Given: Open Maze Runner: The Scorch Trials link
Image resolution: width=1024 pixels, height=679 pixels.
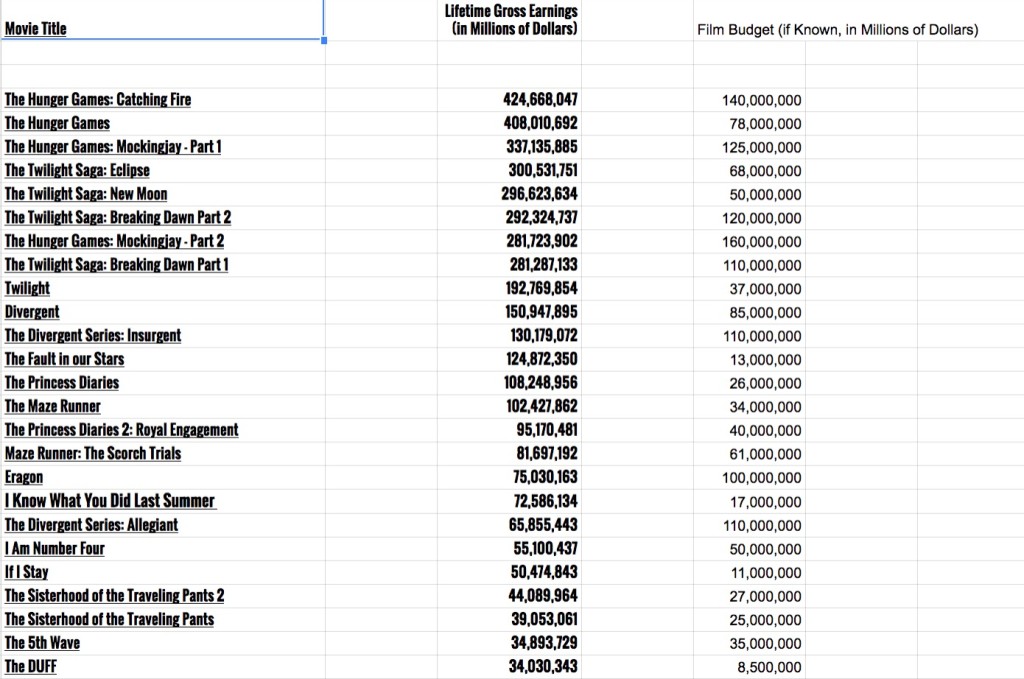Looking at the screenshot, I should (x=93, y=452).
